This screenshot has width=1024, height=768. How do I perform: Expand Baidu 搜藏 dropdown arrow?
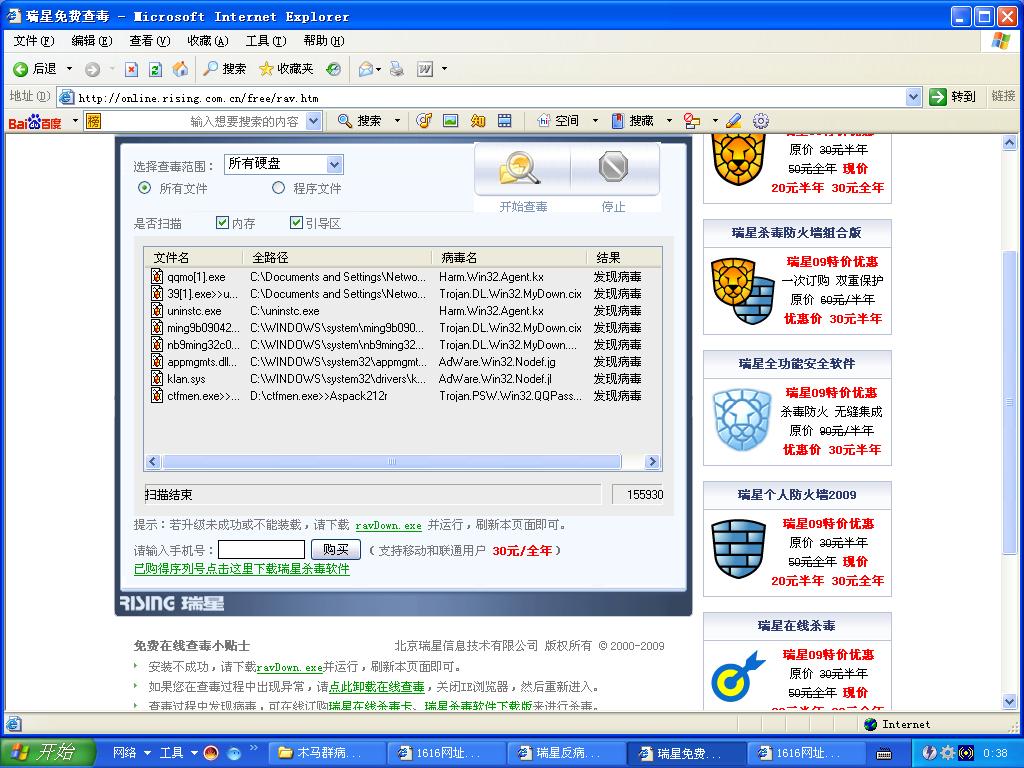pyautogui.click(x=669, y=121)
